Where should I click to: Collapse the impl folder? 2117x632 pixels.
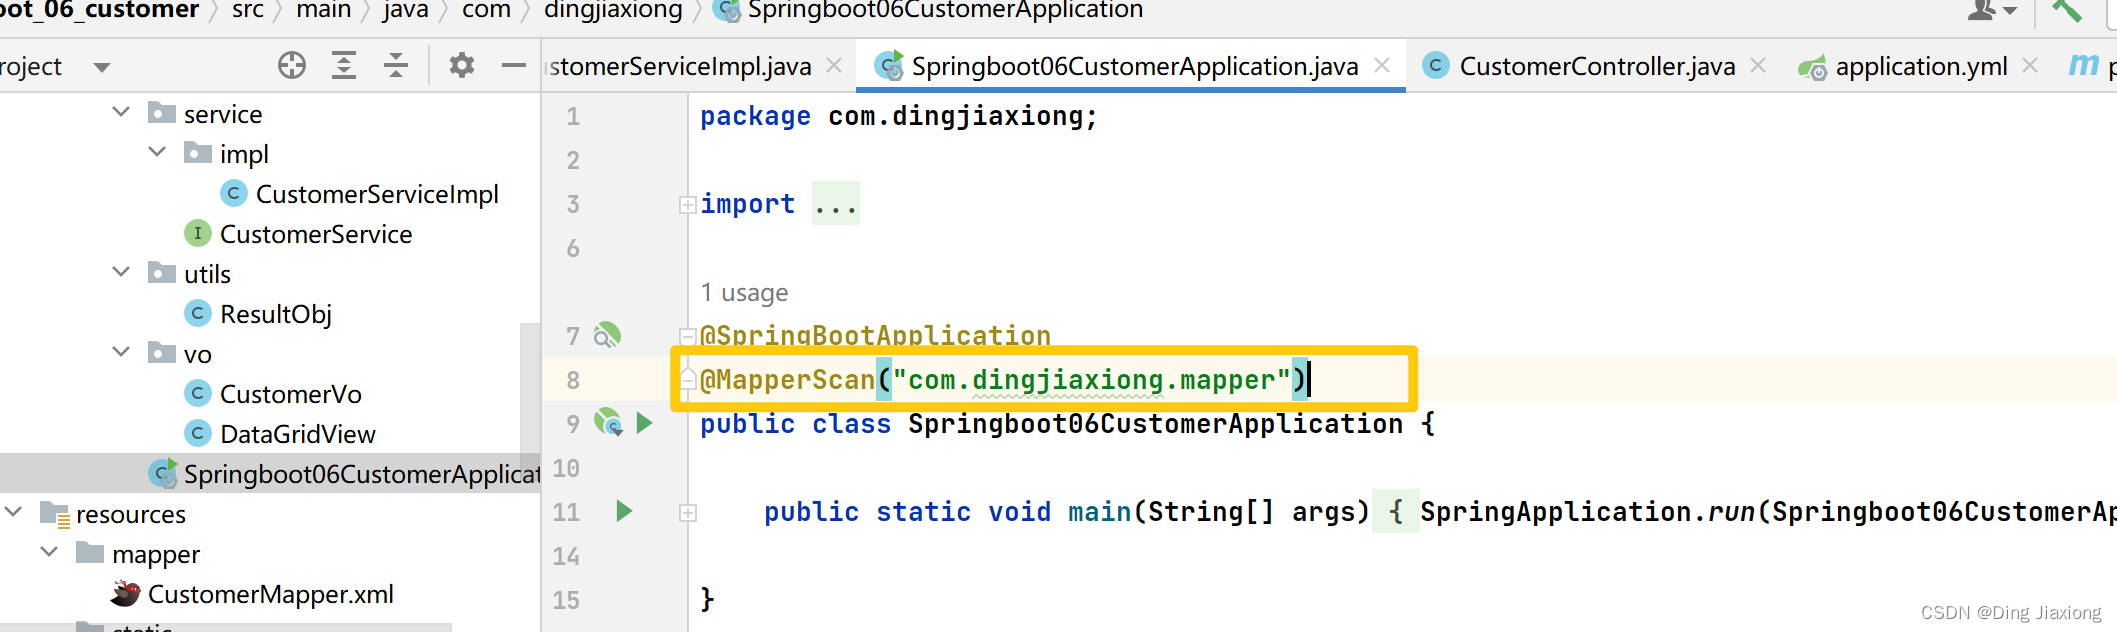point(157,152)
